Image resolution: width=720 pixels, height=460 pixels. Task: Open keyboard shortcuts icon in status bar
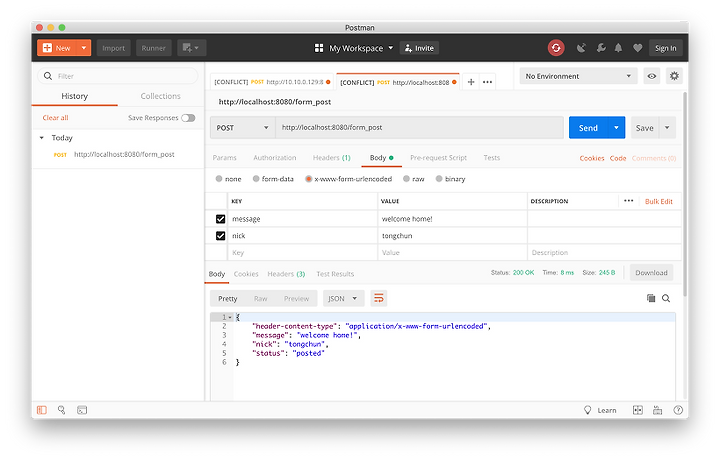(x=658, y=410)
